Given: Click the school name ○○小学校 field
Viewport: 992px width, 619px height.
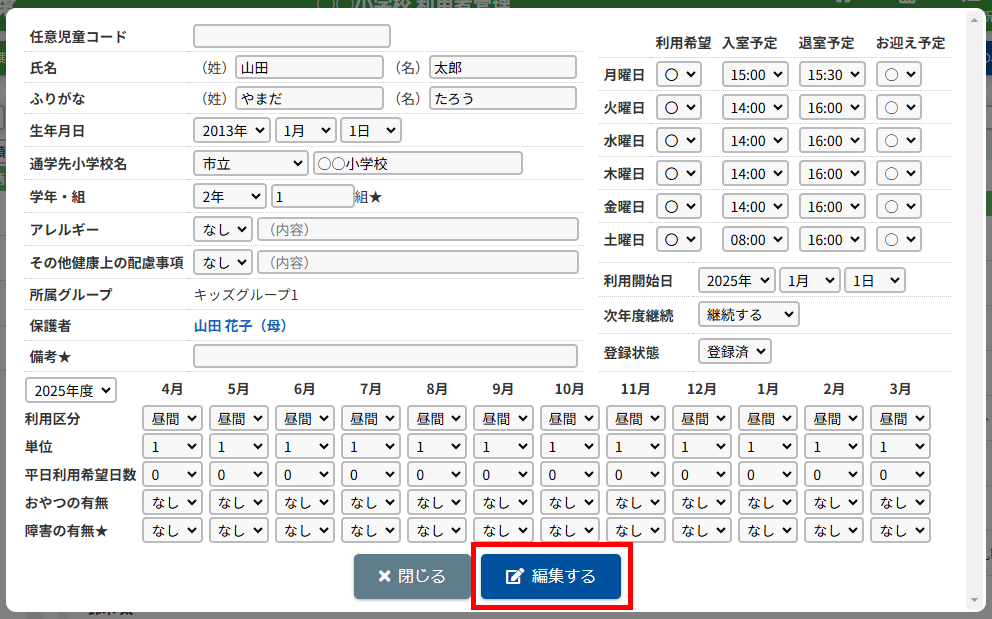Looking at the screenshot, I should (x=417, y=163).
